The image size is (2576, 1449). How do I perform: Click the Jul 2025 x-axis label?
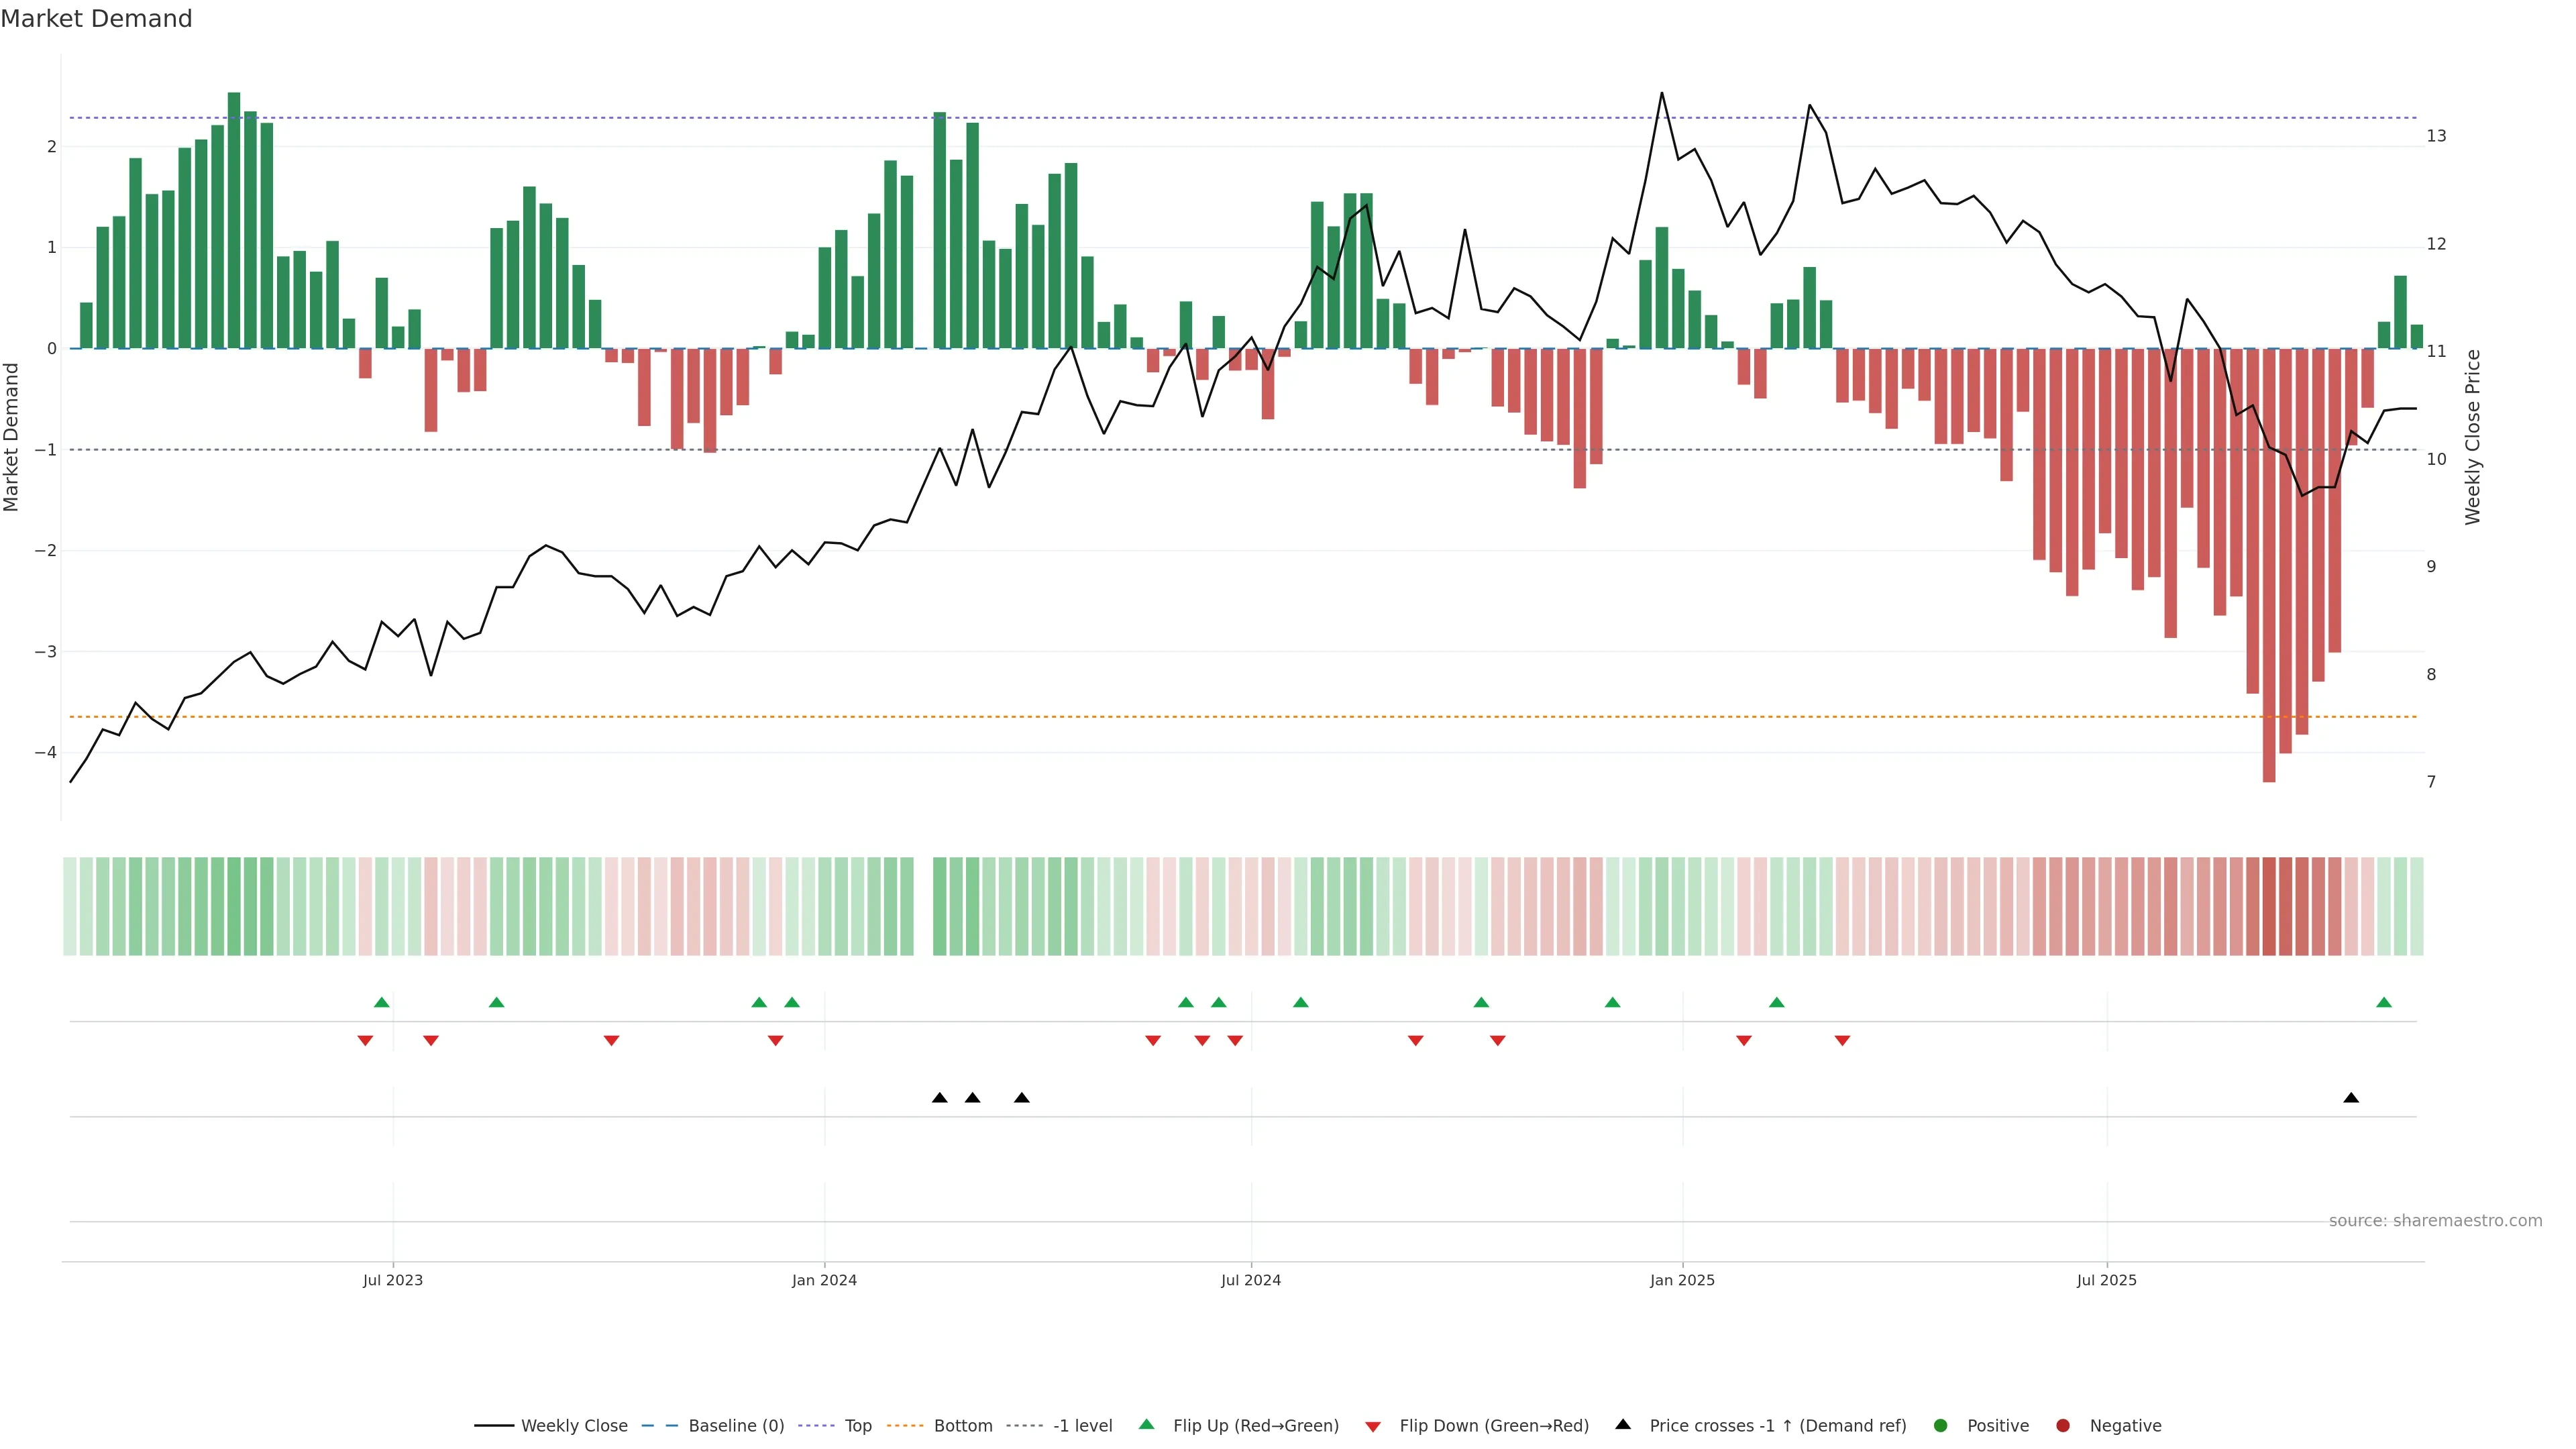pyautogui.click(x=2106, y=1280)
